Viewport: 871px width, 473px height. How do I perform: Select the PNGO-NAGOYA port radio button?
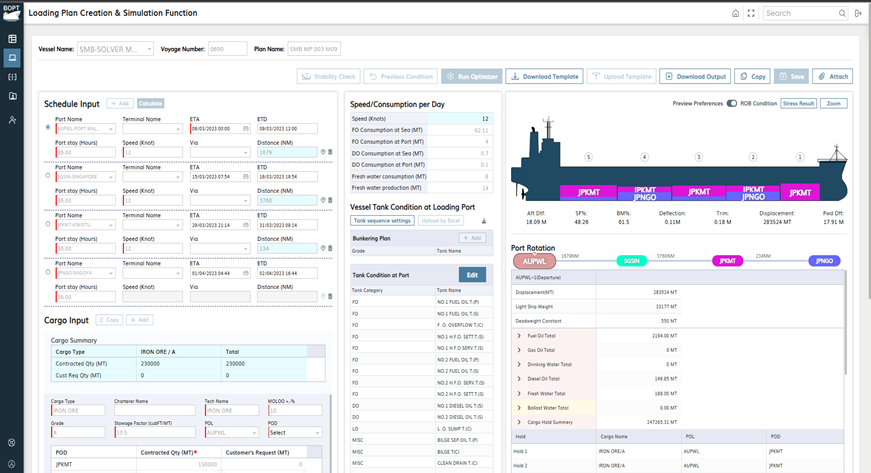(49, 272)
